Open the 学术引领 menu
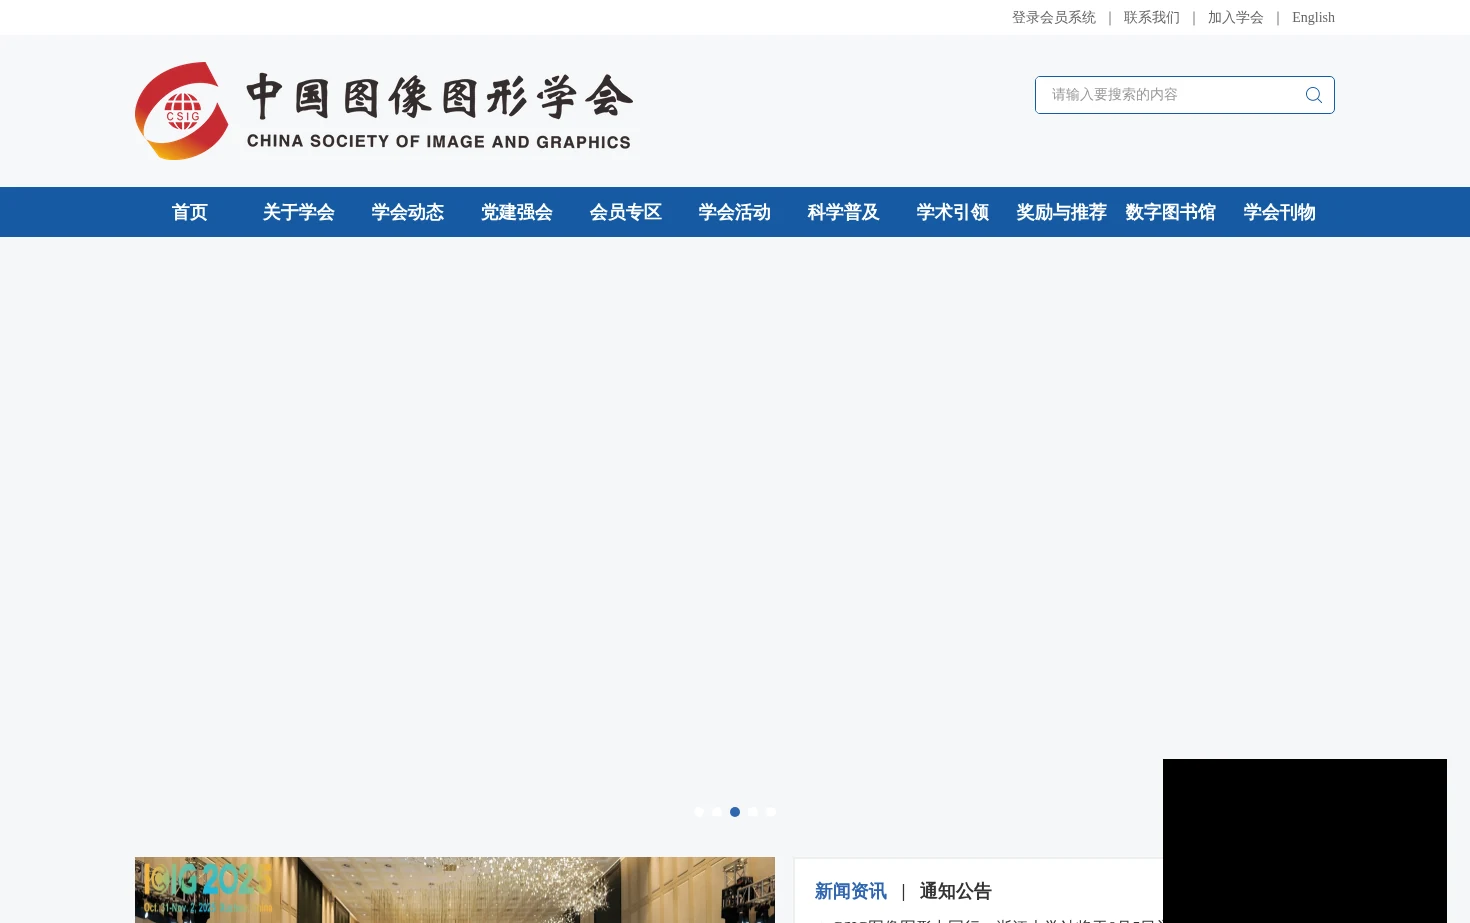Viewport: 1470px width, 923px height. coord(953,212)
